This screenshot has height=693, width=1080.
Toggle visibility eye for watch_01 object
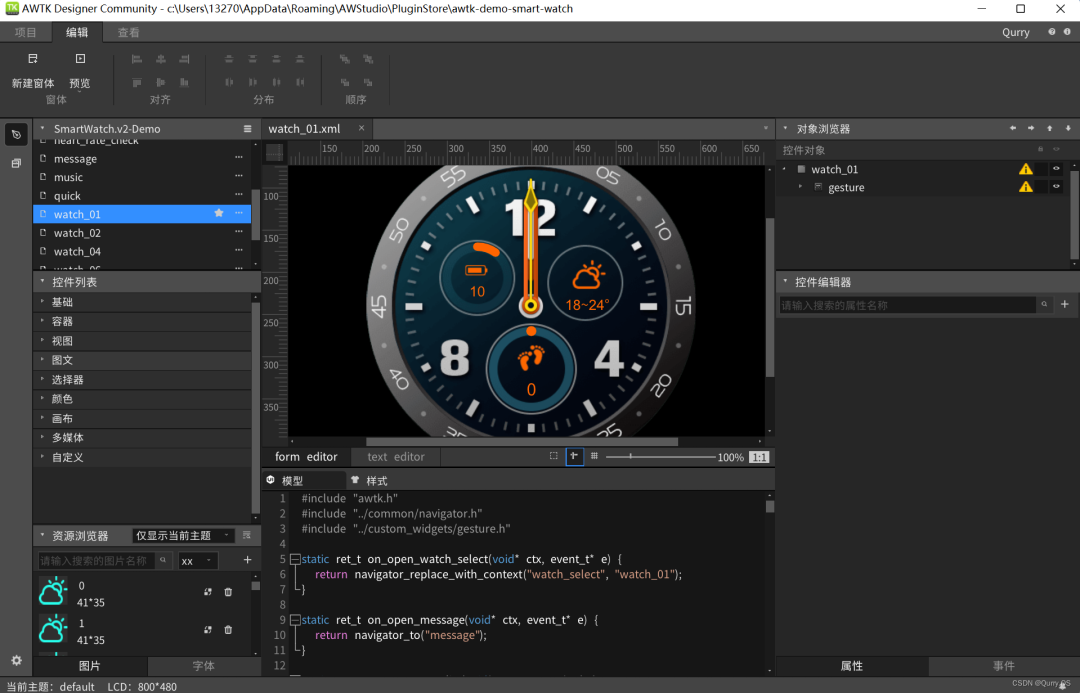[1055, 169]
